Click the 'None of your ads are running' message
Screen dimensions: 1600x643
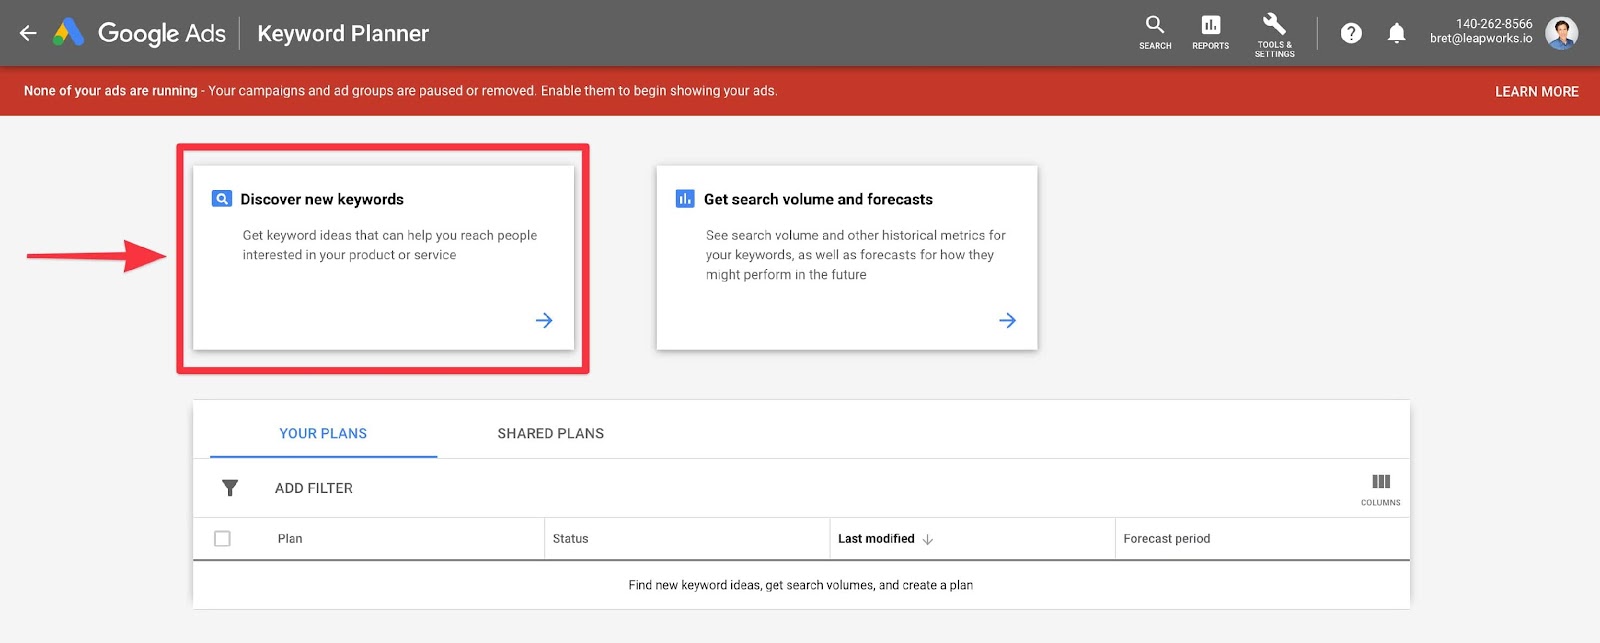[x=400, y=91]
